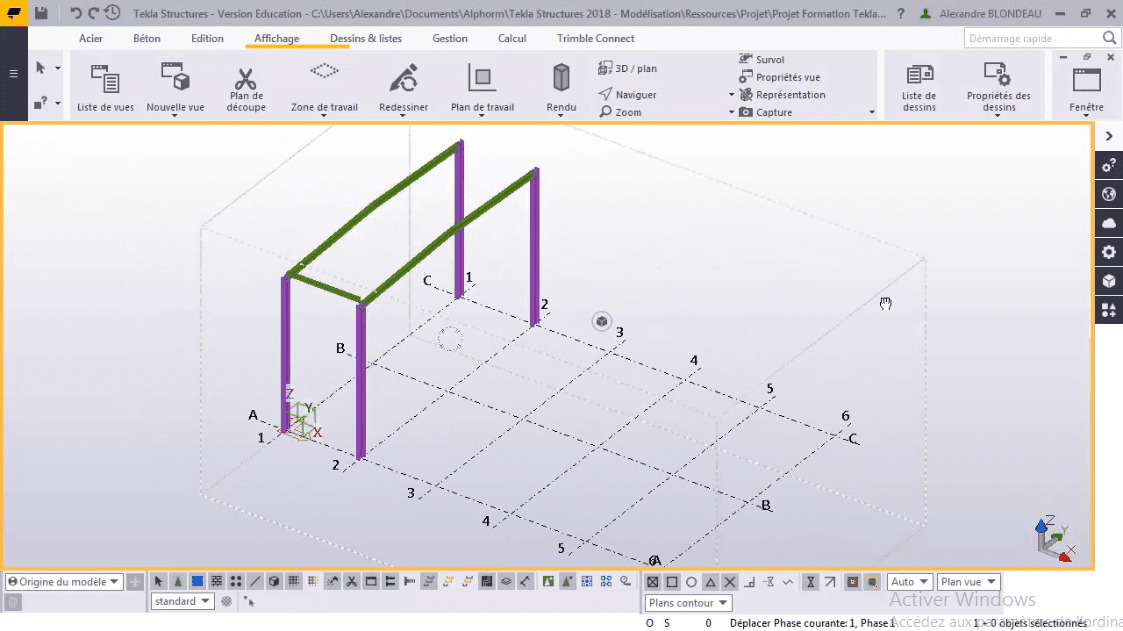
Task: Toggle Snap to intersection X switch
Action: point(730,582)
